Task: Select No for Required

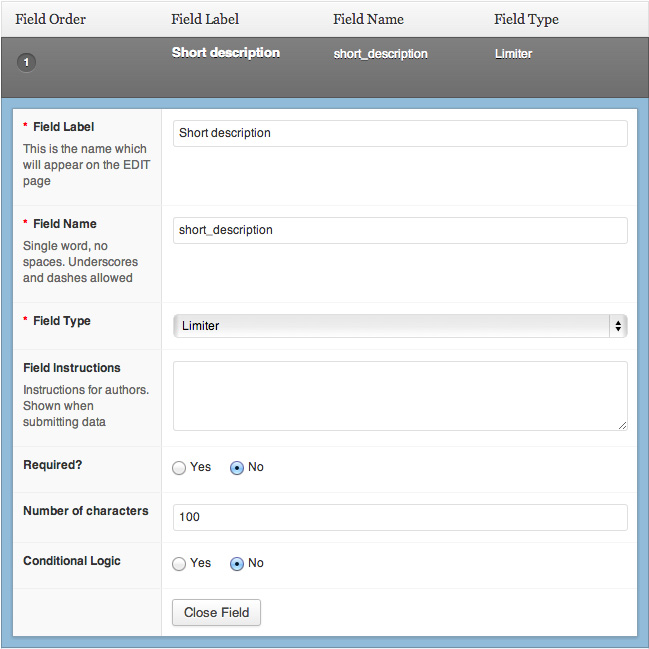Action: tap(237, 468)
